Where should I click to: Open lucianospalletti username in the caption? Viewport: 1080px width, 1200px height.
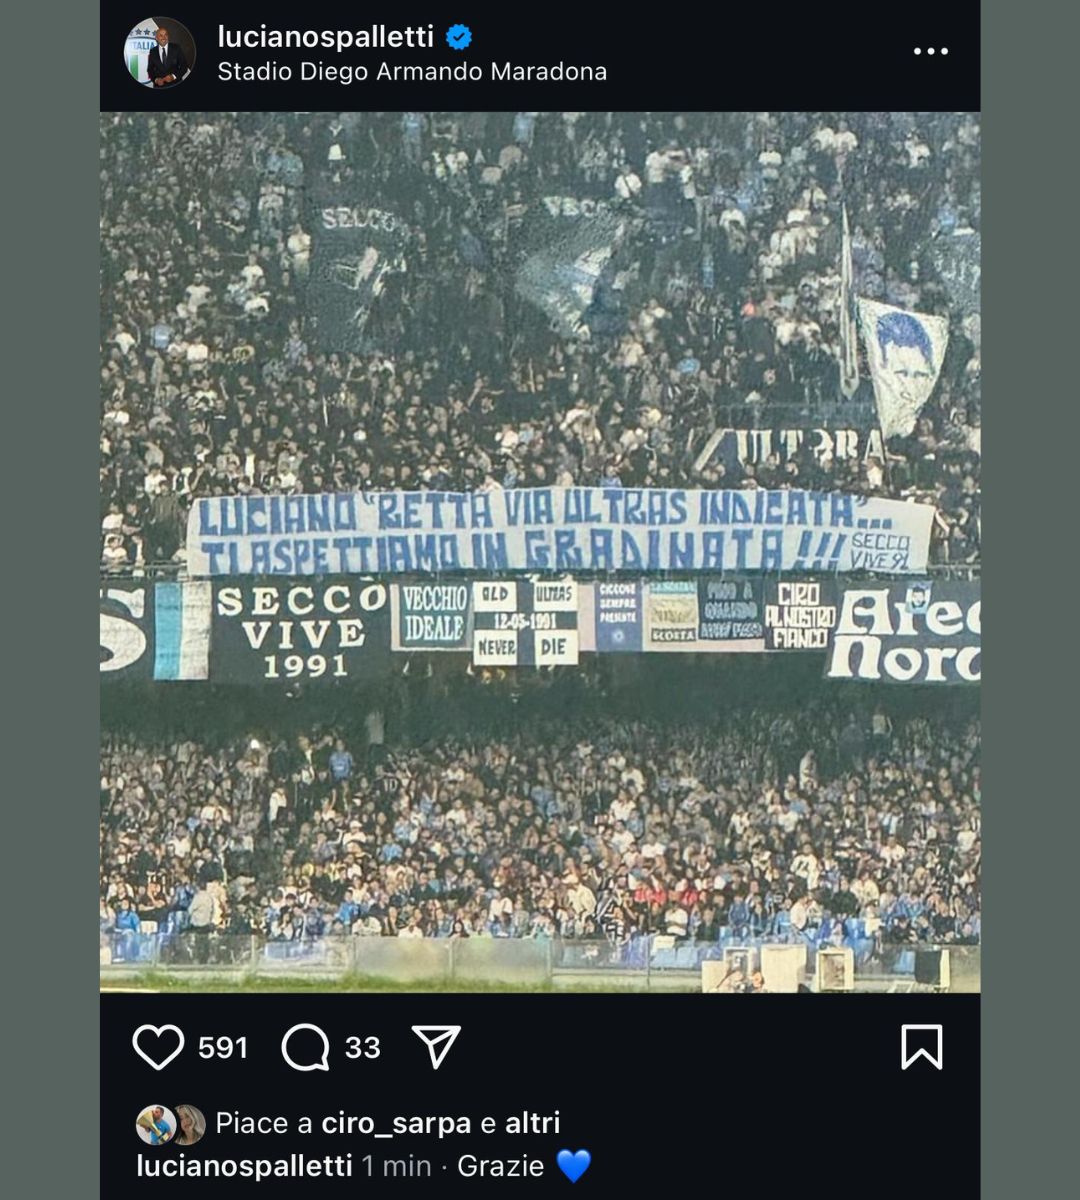pos(244,1166)
